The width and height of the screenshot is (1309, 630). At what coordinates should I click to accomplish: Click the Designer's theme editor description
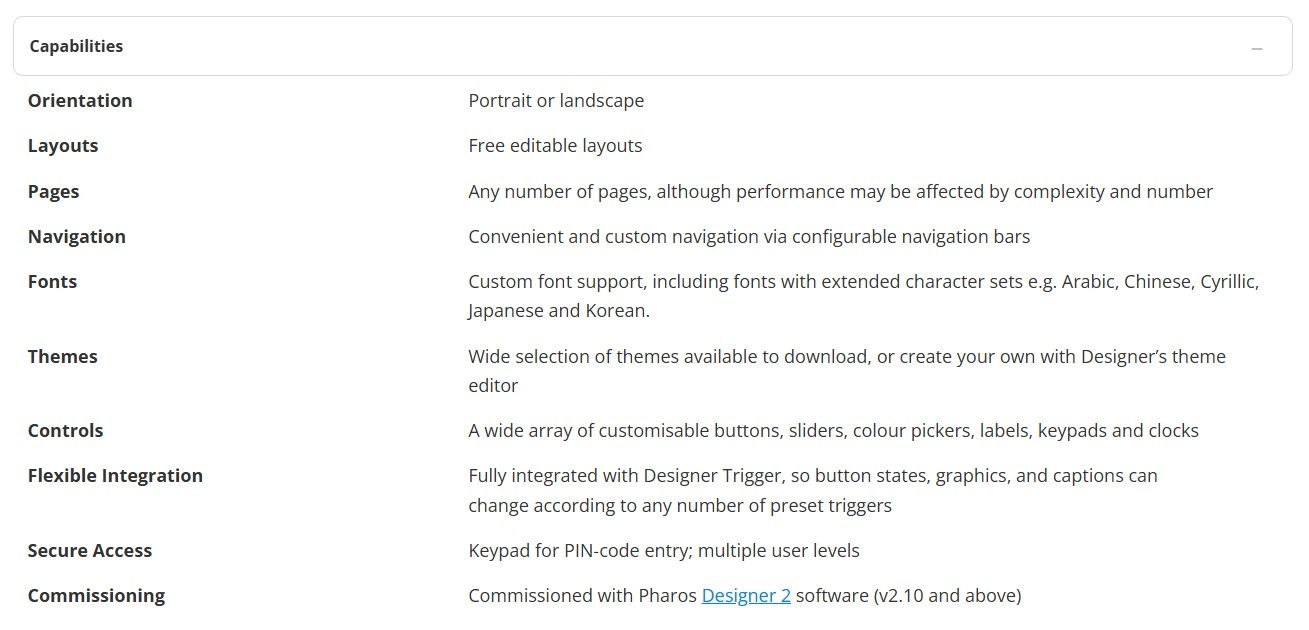click(847, 371)
